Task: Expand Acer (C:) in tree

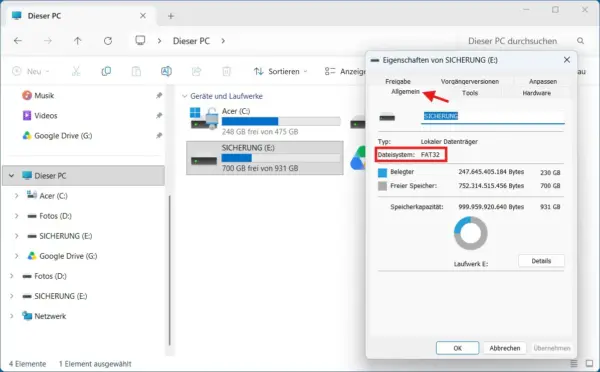Action: pos(16,196)
